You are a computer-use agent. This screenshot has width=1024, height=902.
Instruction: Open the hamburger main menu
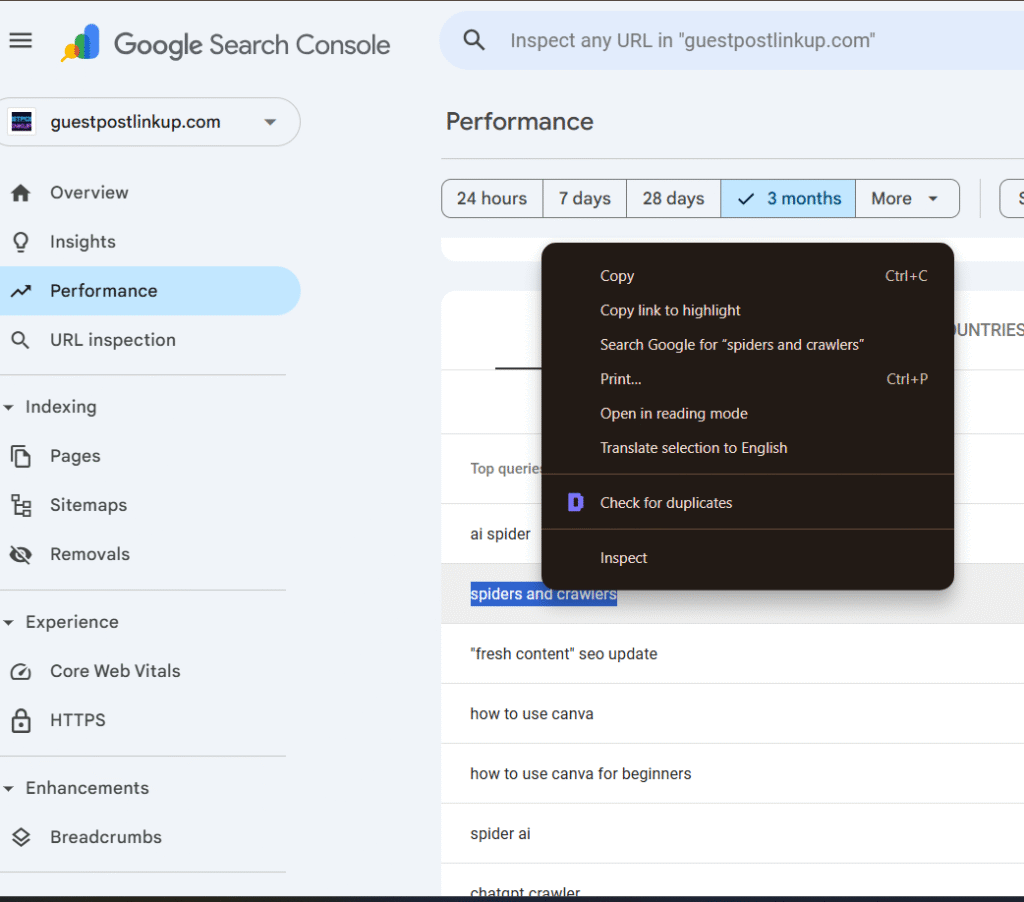pyautogui.click(x=20, y=41)
